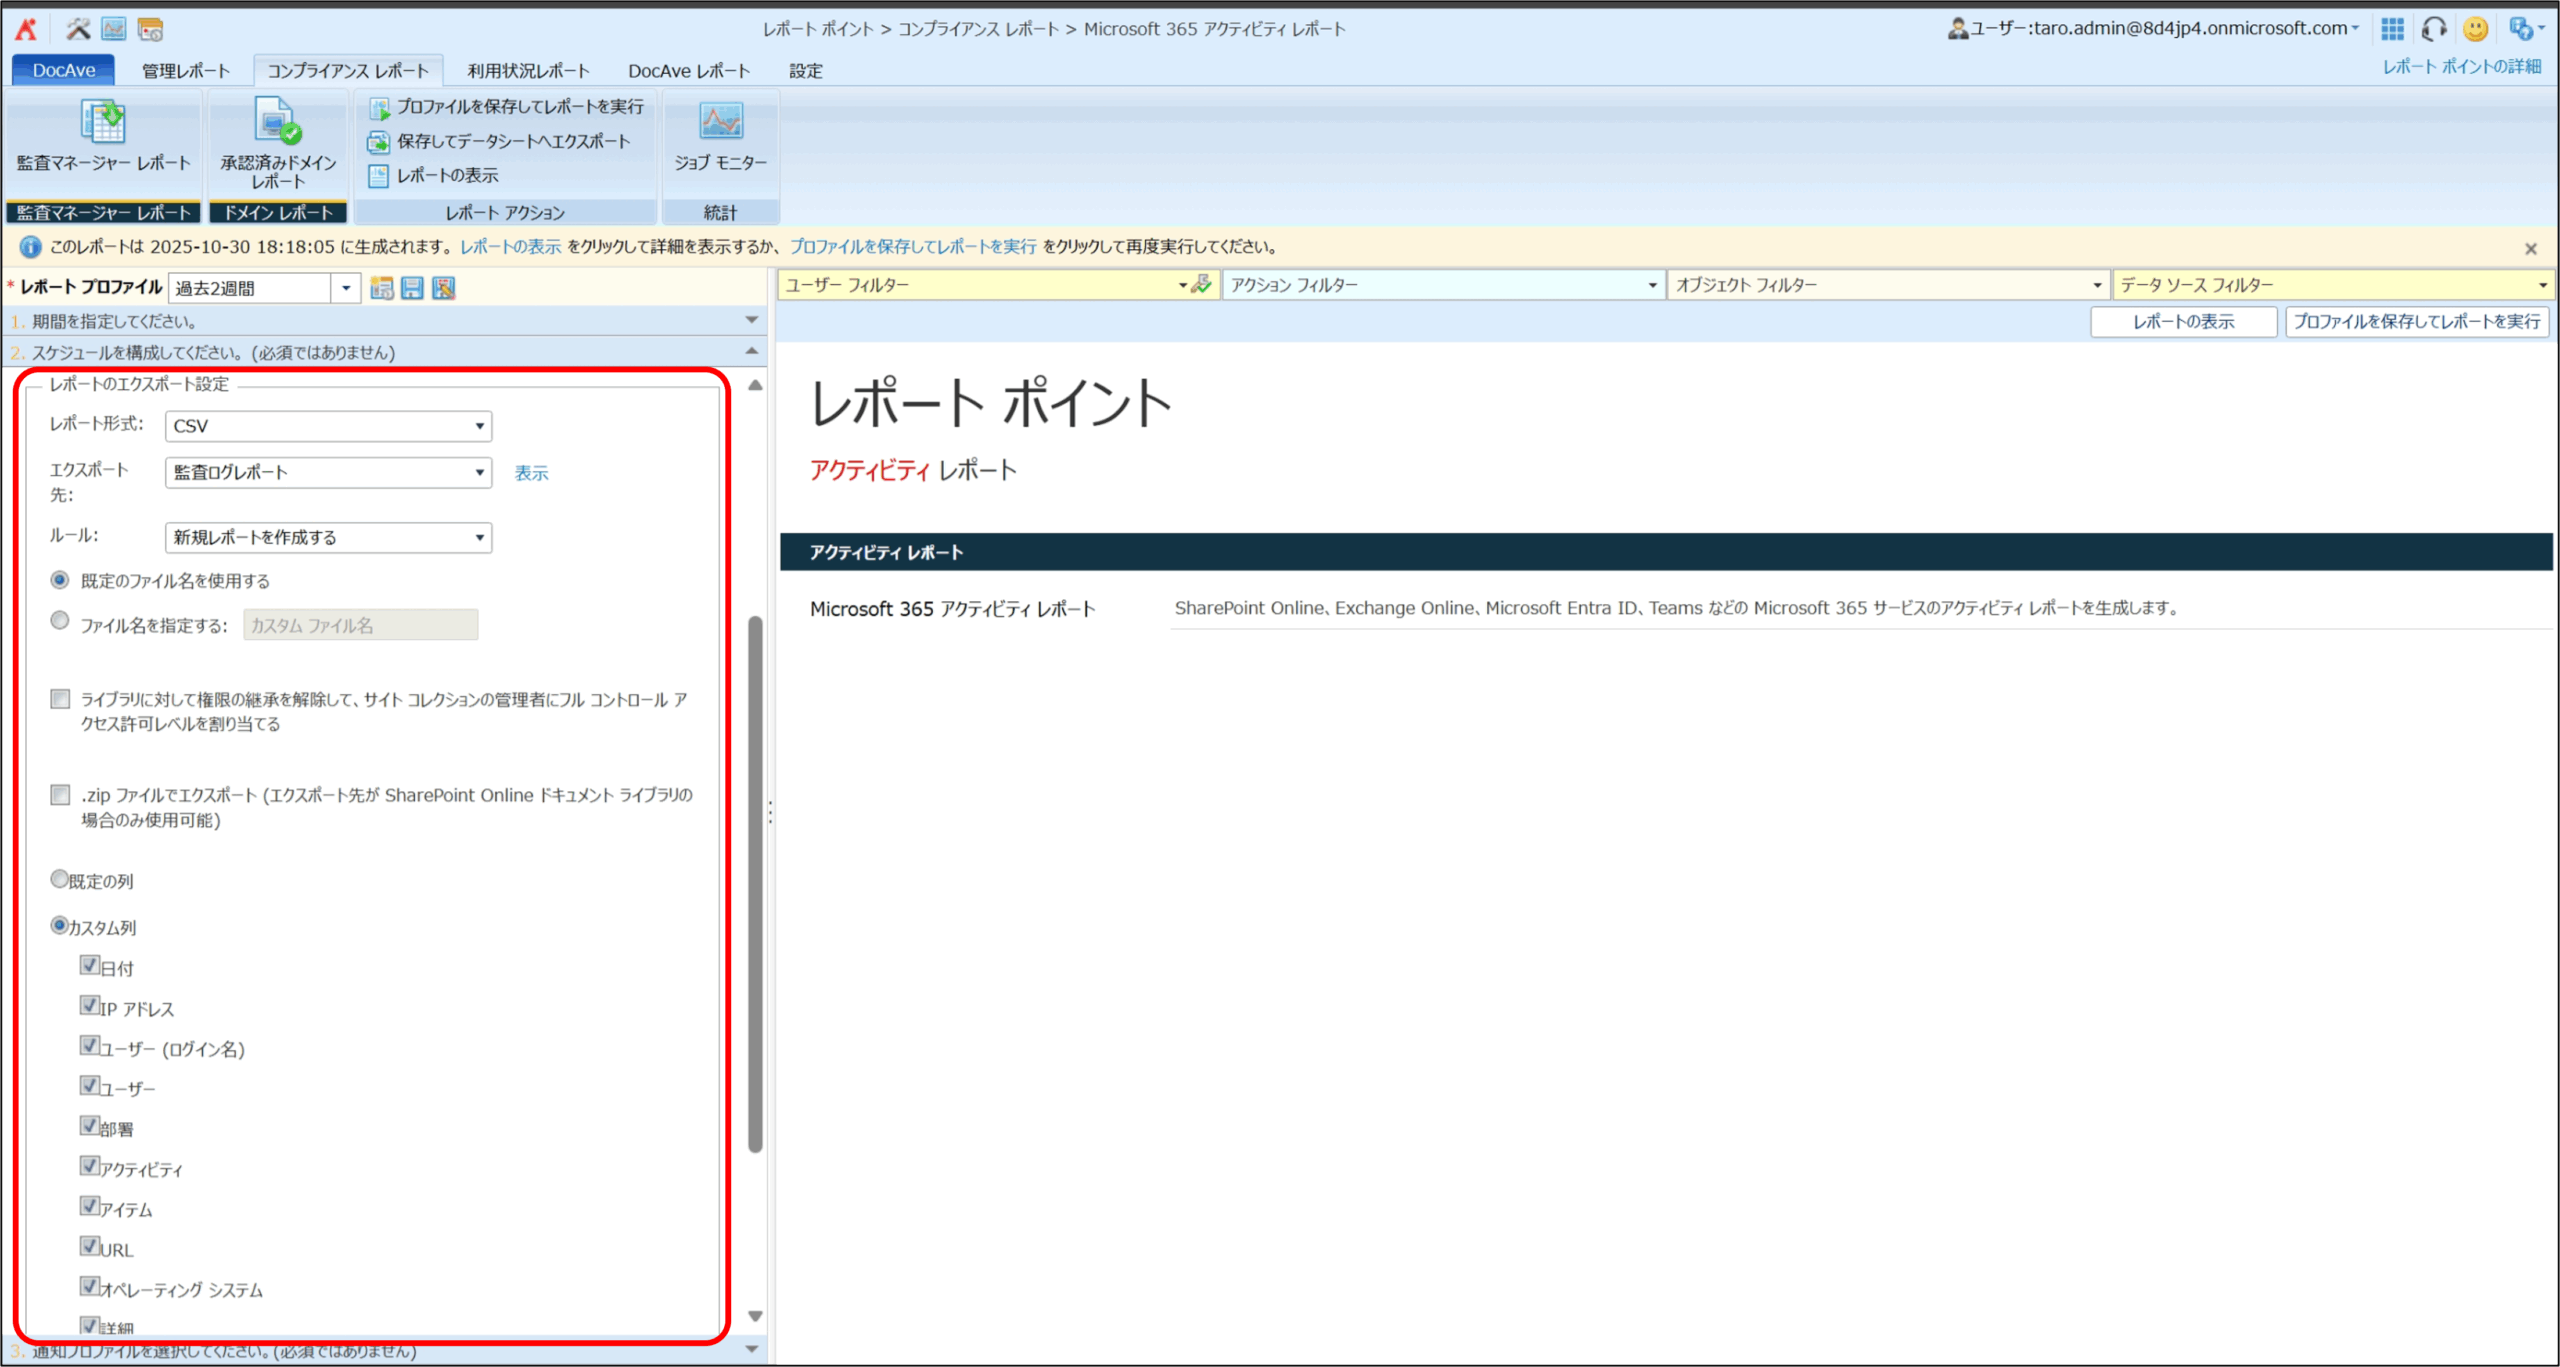This screenshot has width=2560, height=1367.
Task: Click the Audit Manager Report icon (監査マネージャー レポート)
Action: click(x=103, y=123)
